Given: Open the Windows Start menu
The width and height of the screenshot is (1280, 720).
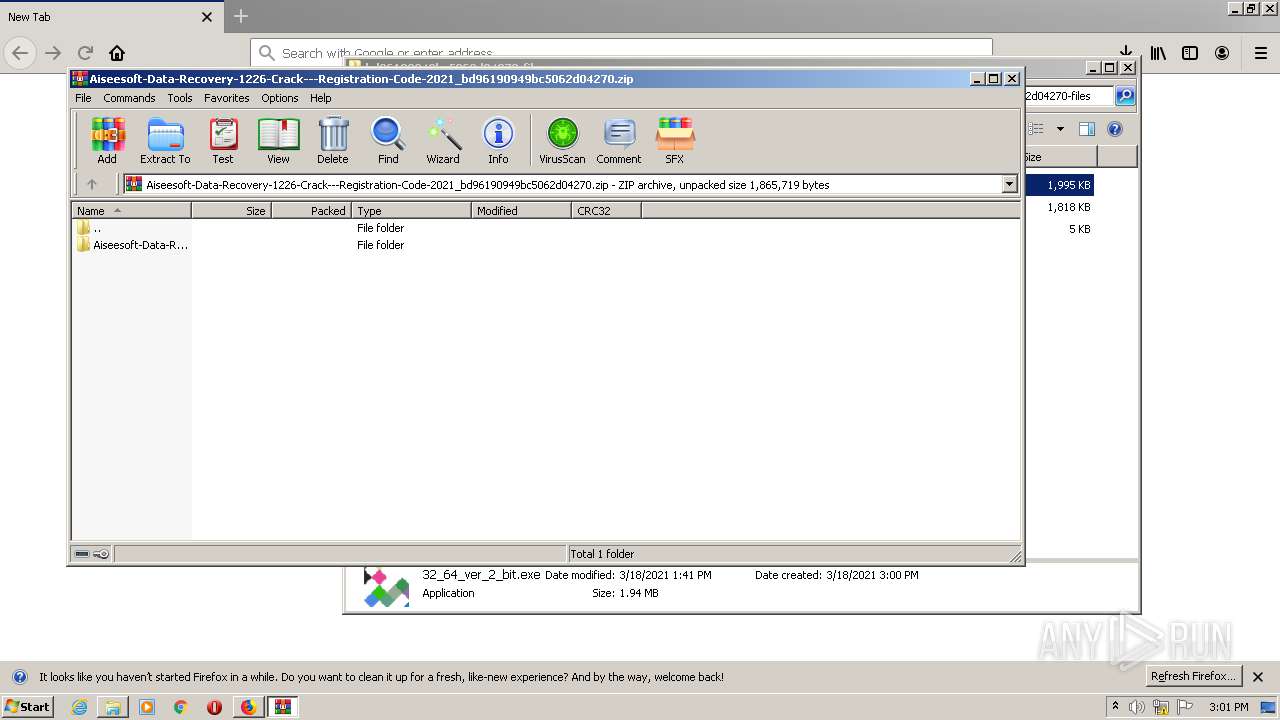Looking at the screenshot, I should (x=28, y=706).
